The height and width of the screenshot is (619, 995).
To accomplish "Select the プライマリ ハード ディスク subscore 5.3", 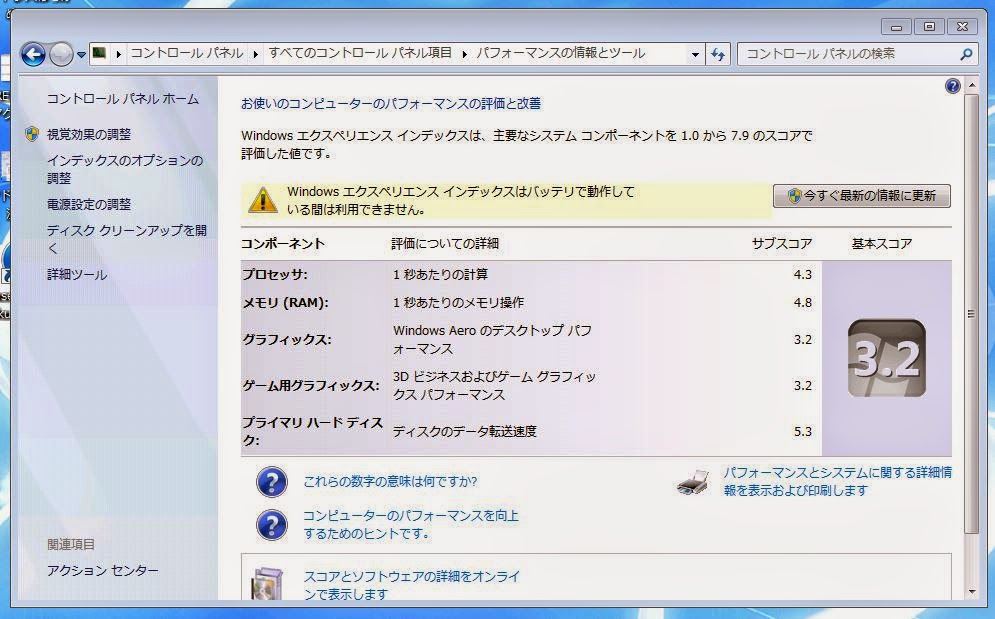I will tap(802, 432).
